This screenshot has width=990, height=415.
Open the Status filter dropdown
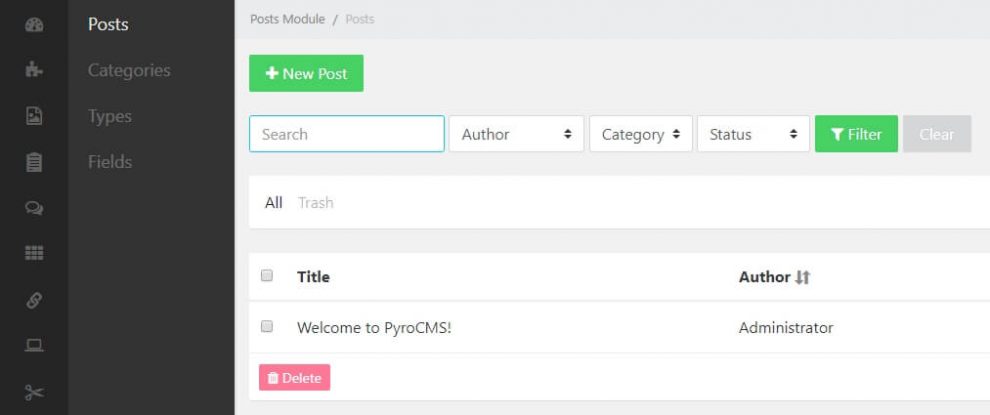click(x=753, y=134)
